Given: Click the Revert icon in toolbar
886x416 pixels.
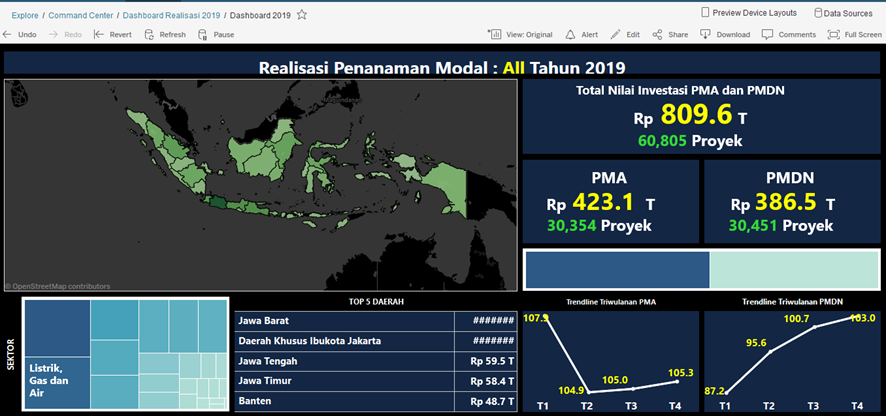Looking at the screenshot, I should pyautogui.click(x=99, y=34).
